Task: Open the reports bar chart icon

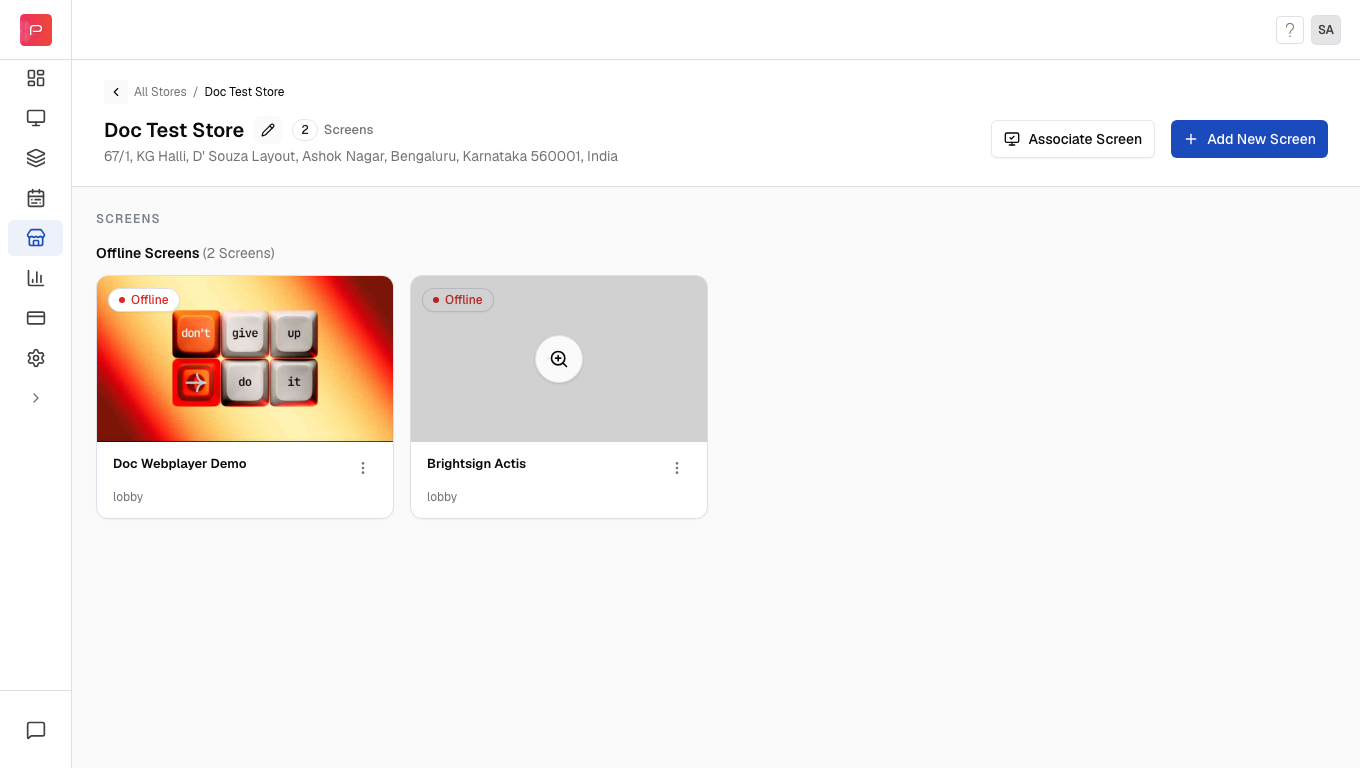Action: [36, 278]
